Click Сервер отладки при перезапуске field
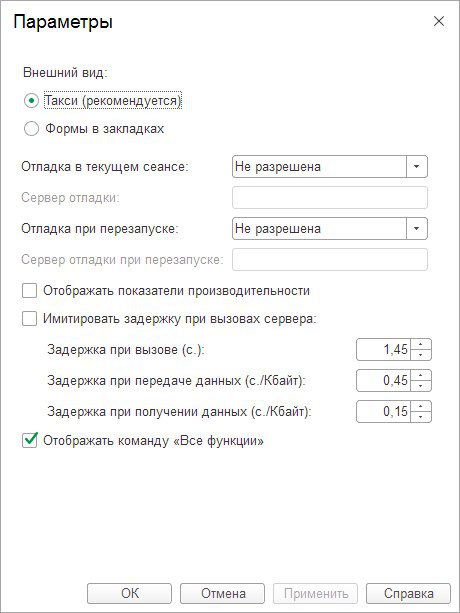 (330, 260)
